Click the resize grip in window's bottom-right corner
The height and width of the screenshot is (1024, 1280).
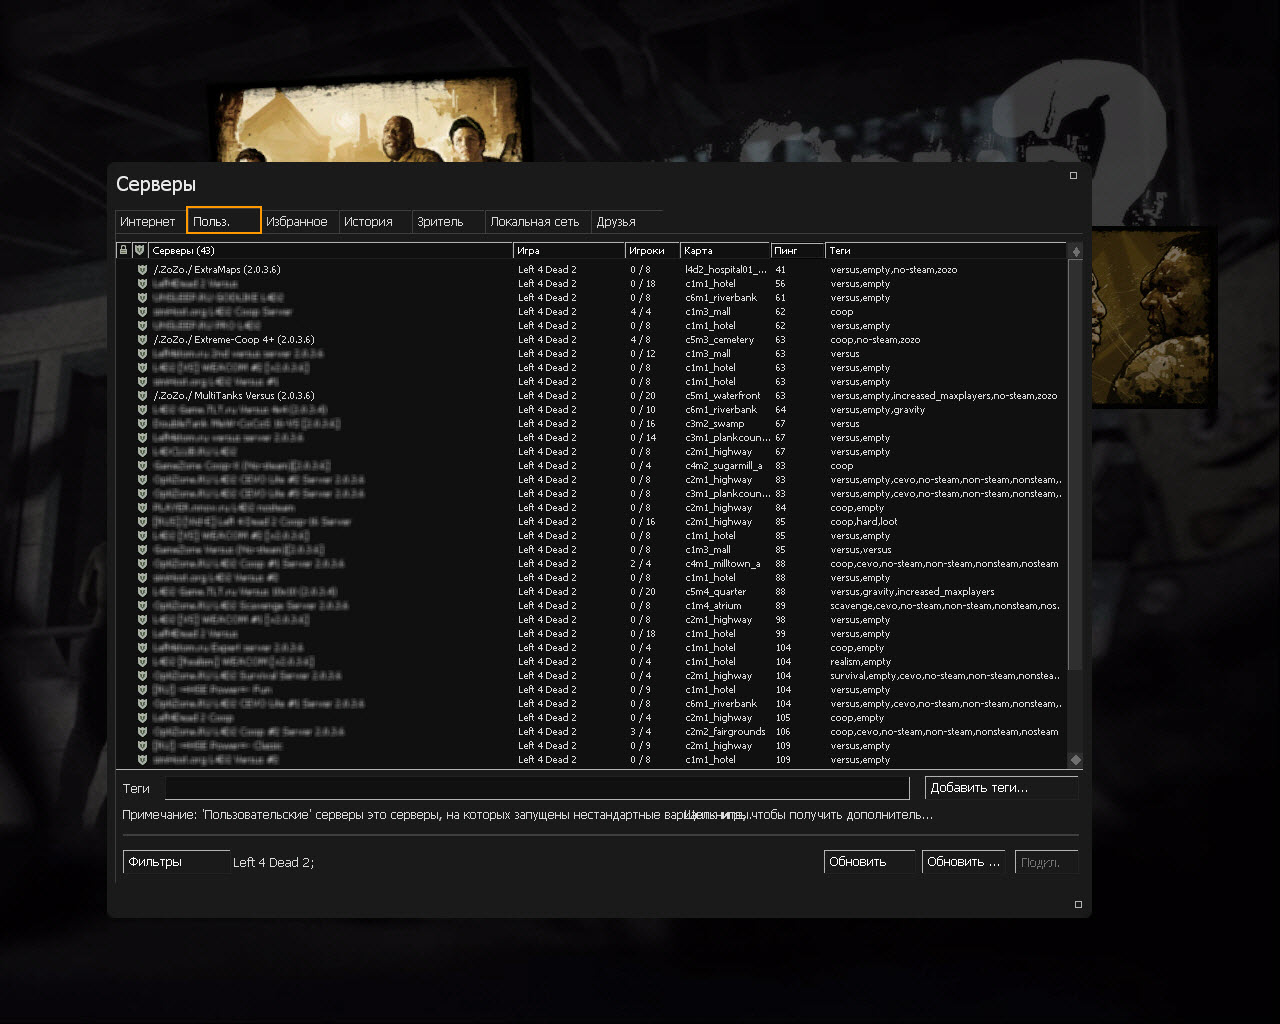[x=1078, y=904]
